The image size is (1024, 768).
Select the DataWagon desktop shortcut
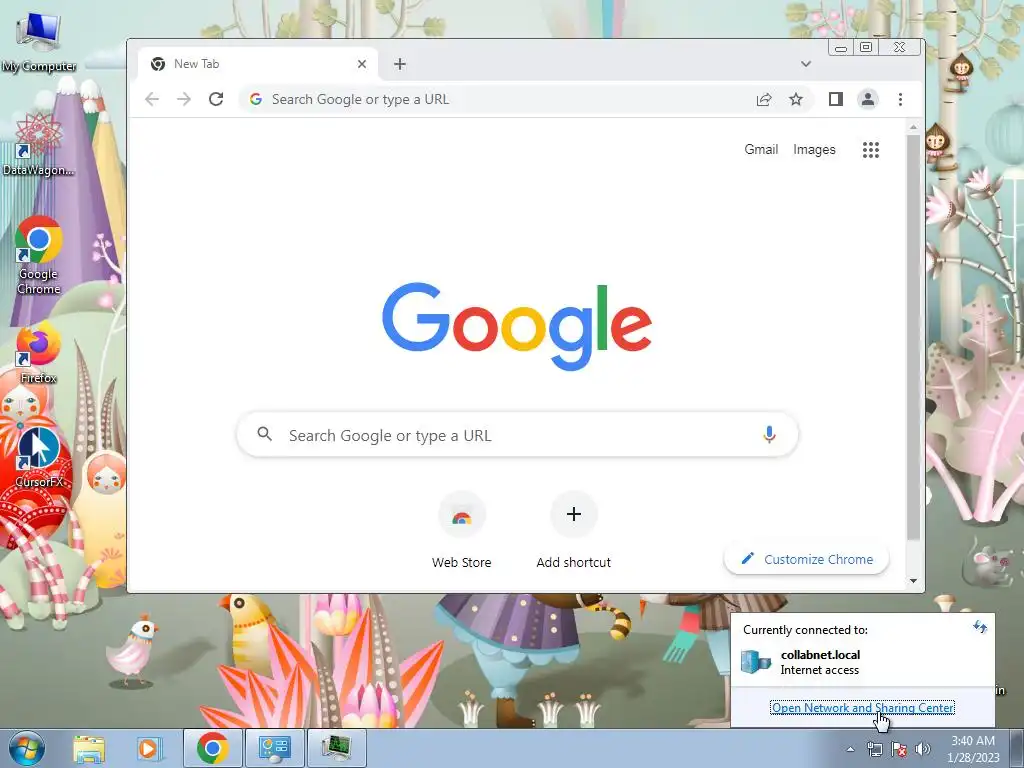click(x=38, y=145)
